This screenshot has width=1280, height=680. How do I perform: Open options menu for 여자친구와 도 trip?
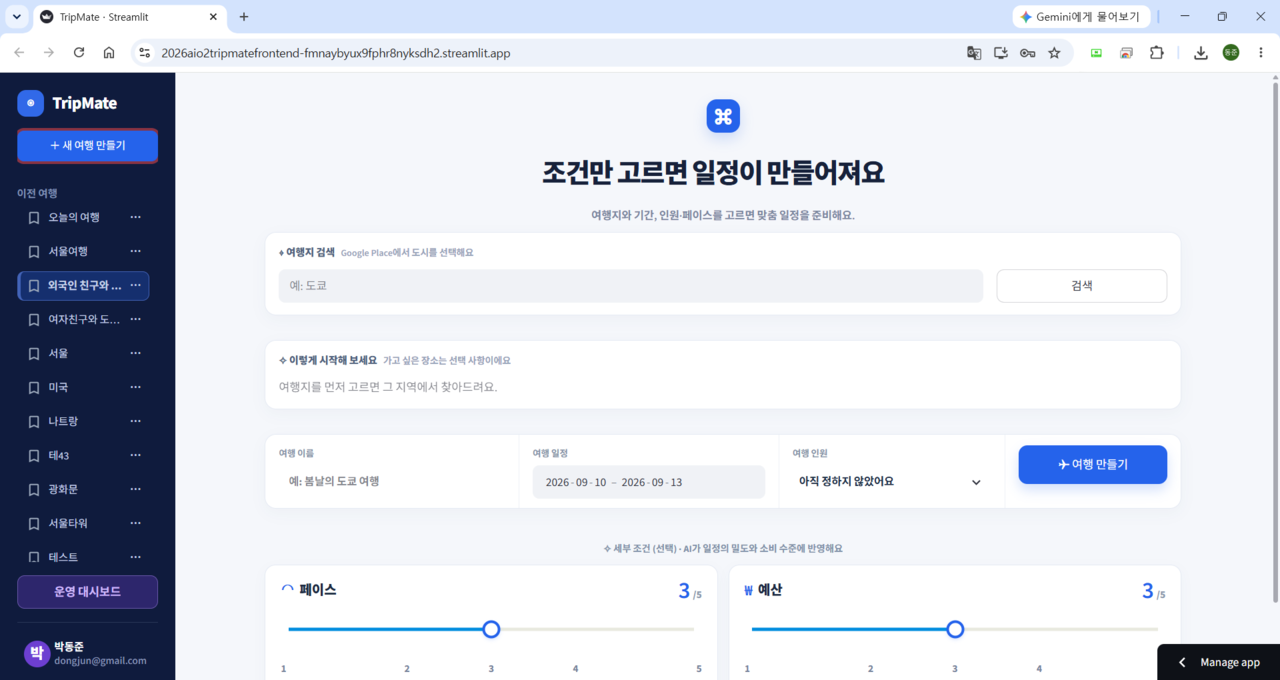[136, 319]
